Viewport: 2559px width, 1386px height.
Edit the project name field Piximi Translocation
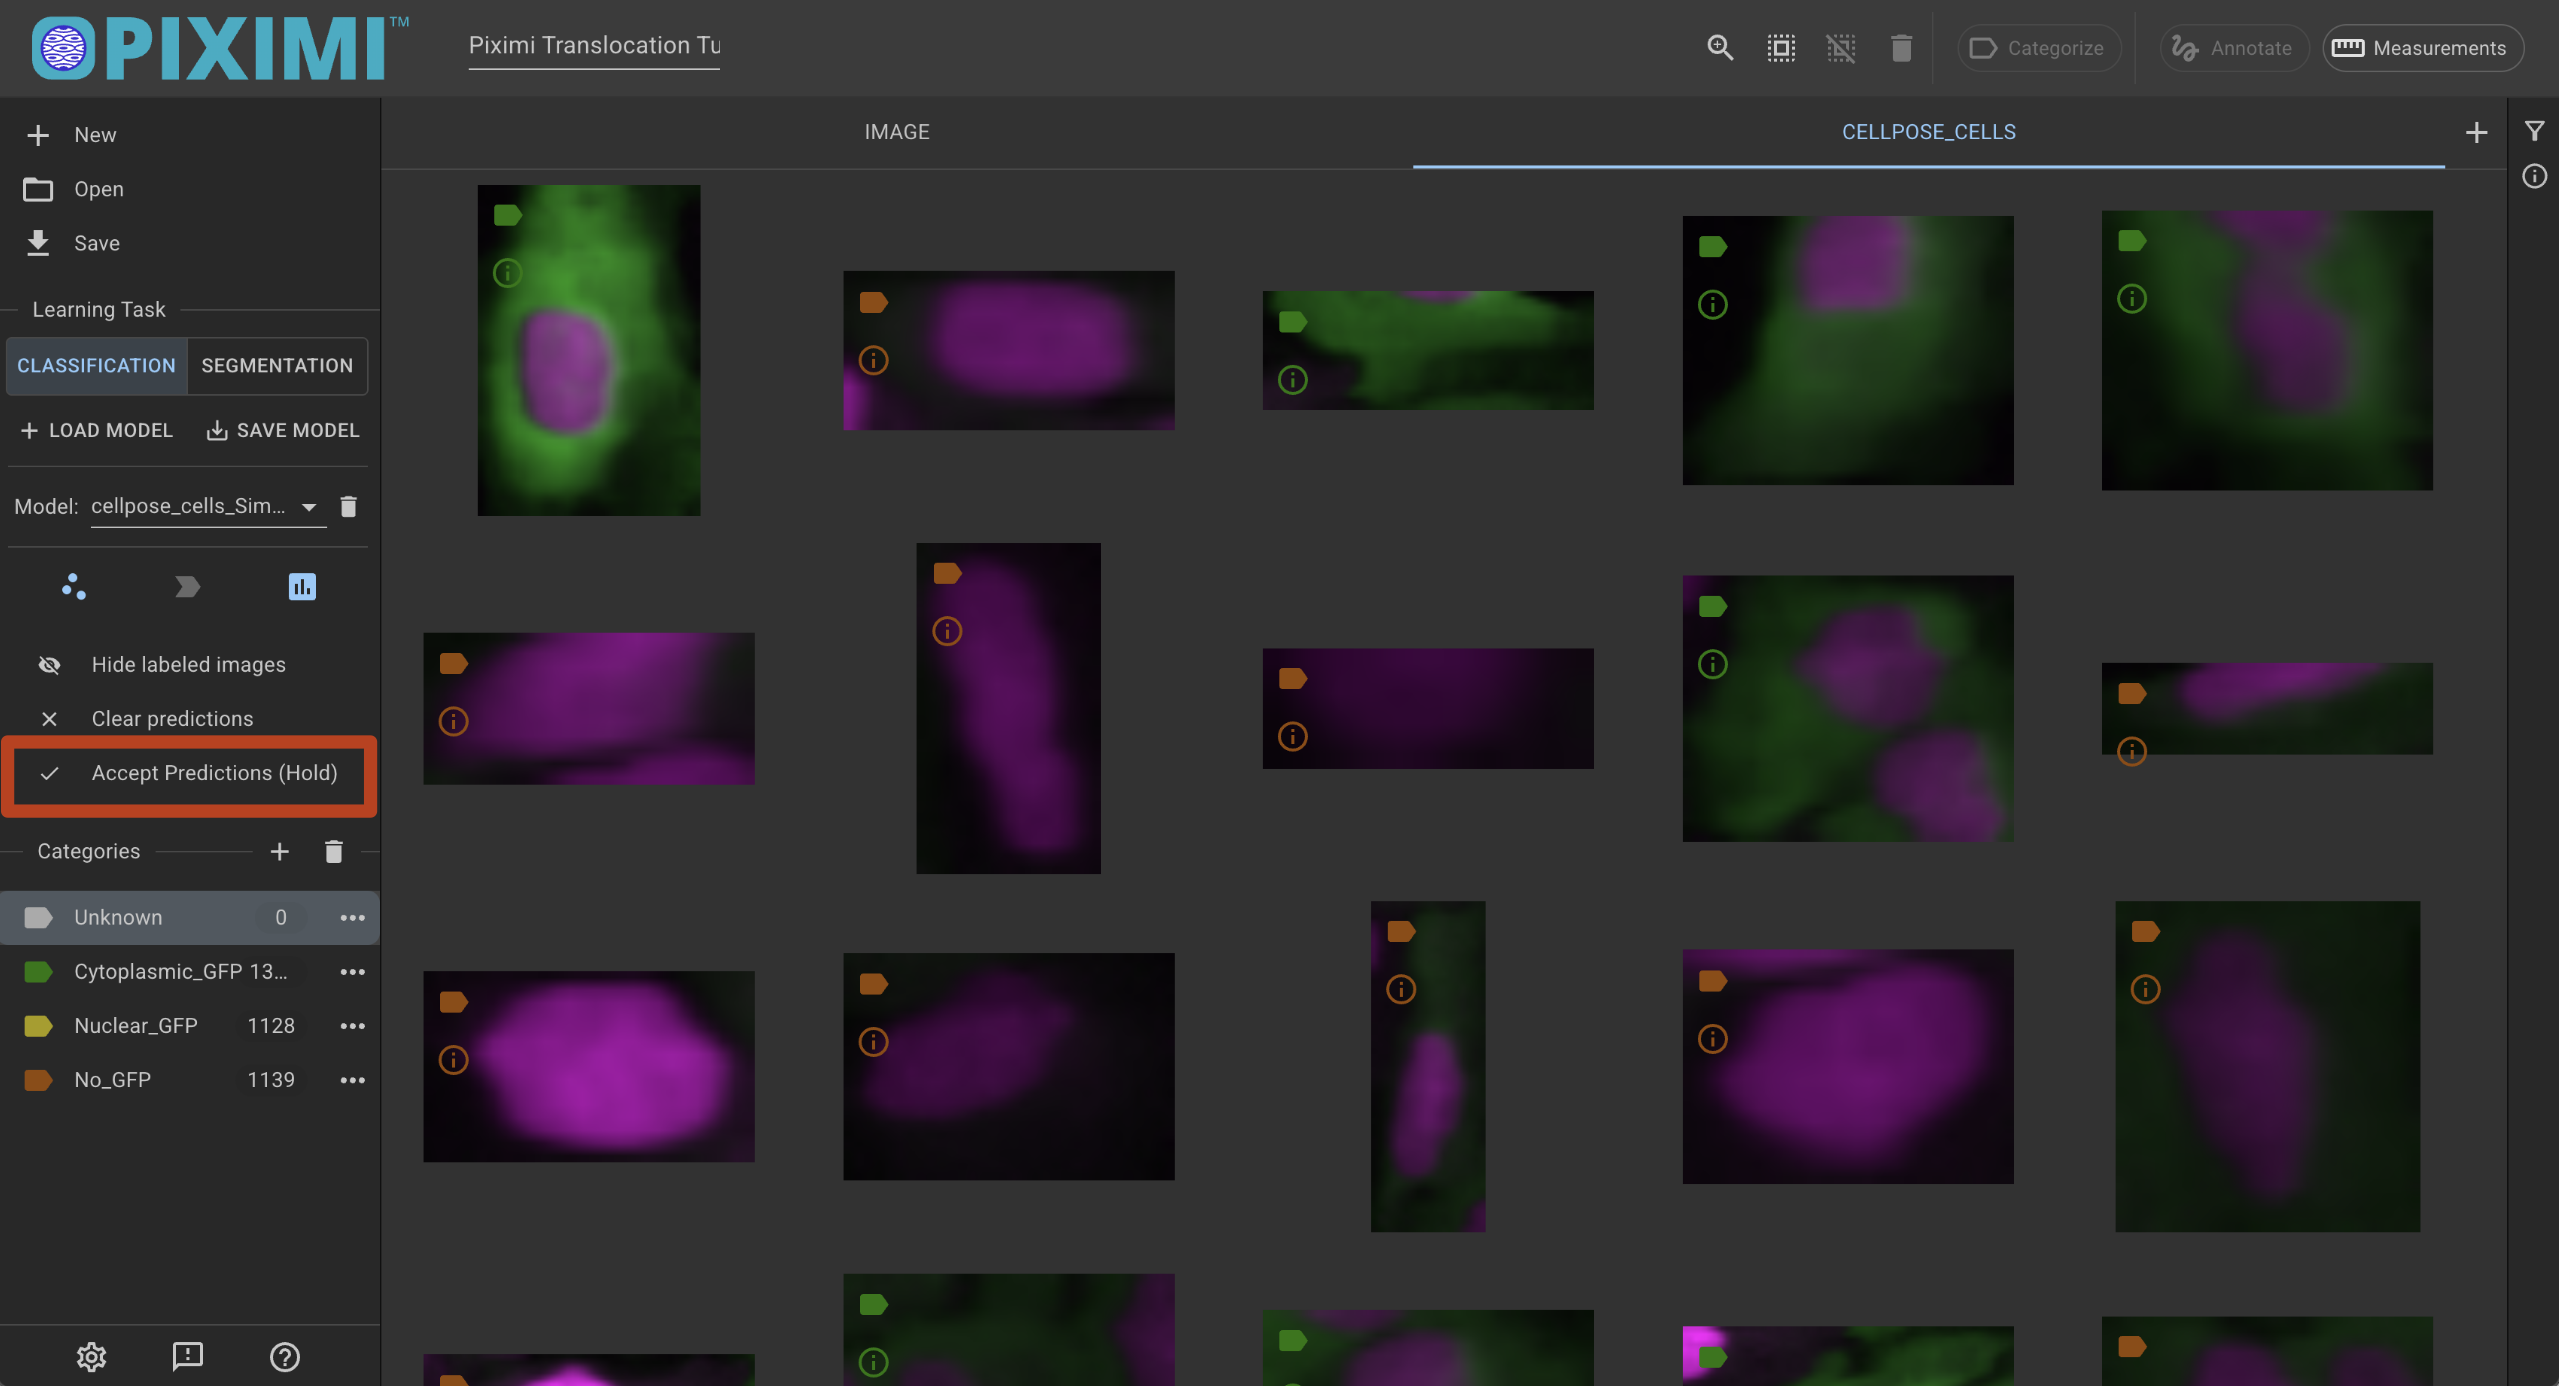[x=594, y=46]
